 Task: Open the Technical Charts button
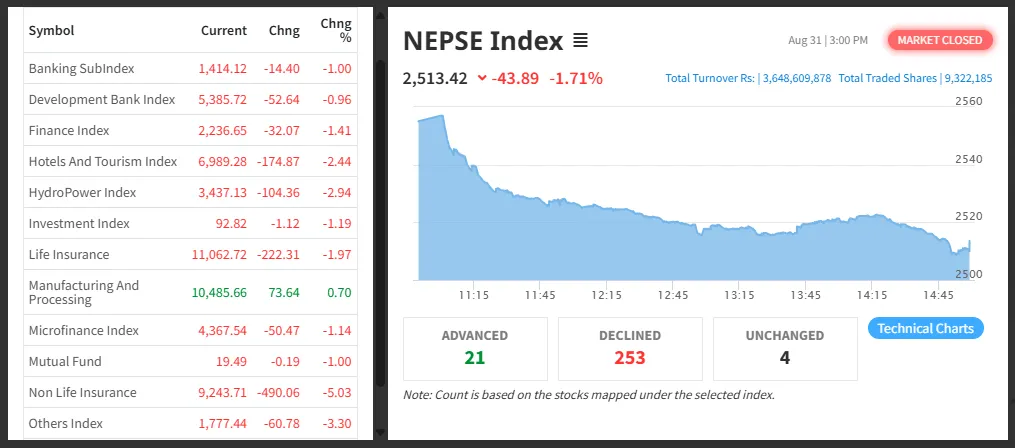point(925,328)
